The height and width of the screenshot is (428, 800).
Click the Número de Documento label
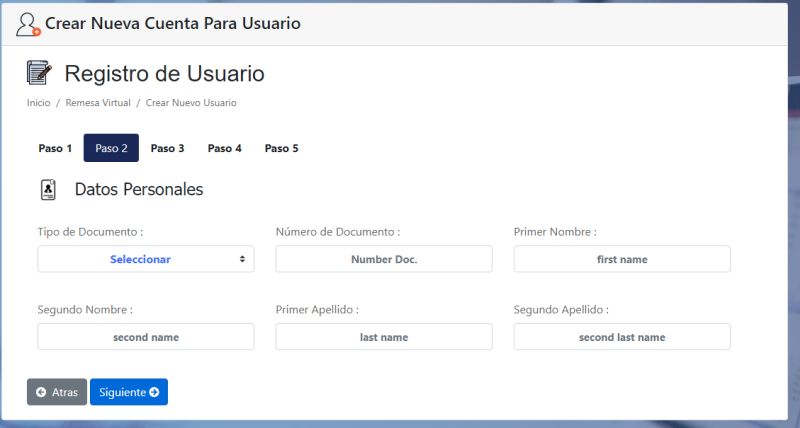click(338, 232)
